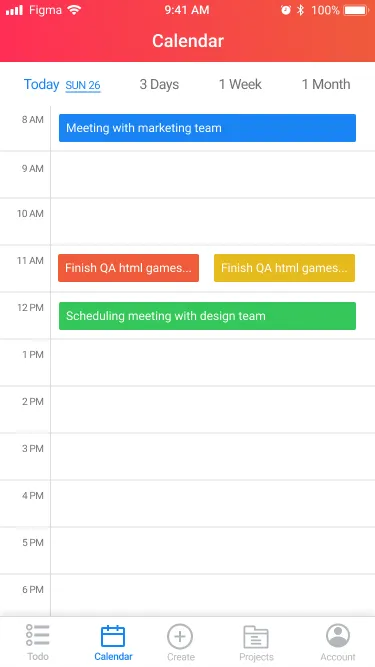Tap the Create plus icon
Viewport: 375px width, 667px height.
point(180,637)
